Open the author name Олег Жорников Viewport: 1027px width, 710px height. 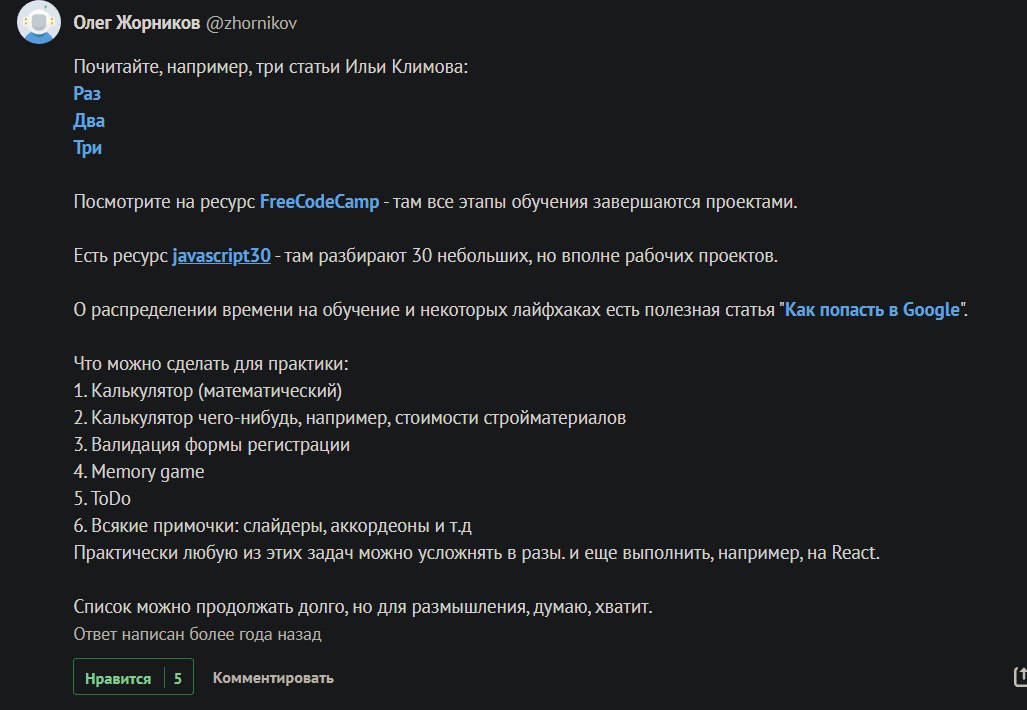pyautogui.click(x=136, y=22)
